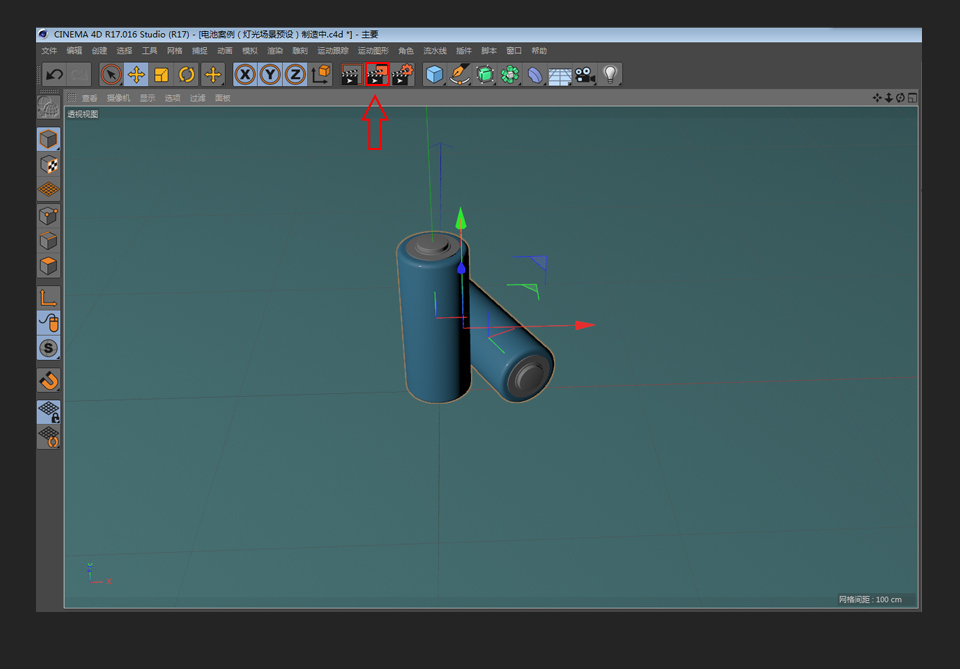960x669 pixels.
Task: Add a Cube primitive object
Action: [x=436, y=74]
